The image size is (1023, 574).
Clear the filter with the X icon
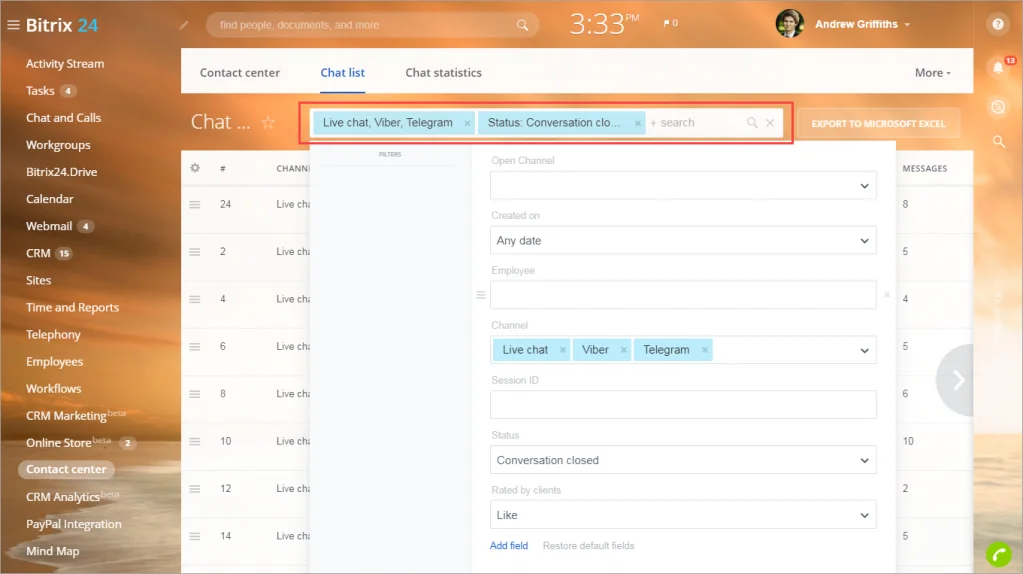pyautogui.click(x=770, y=123)
